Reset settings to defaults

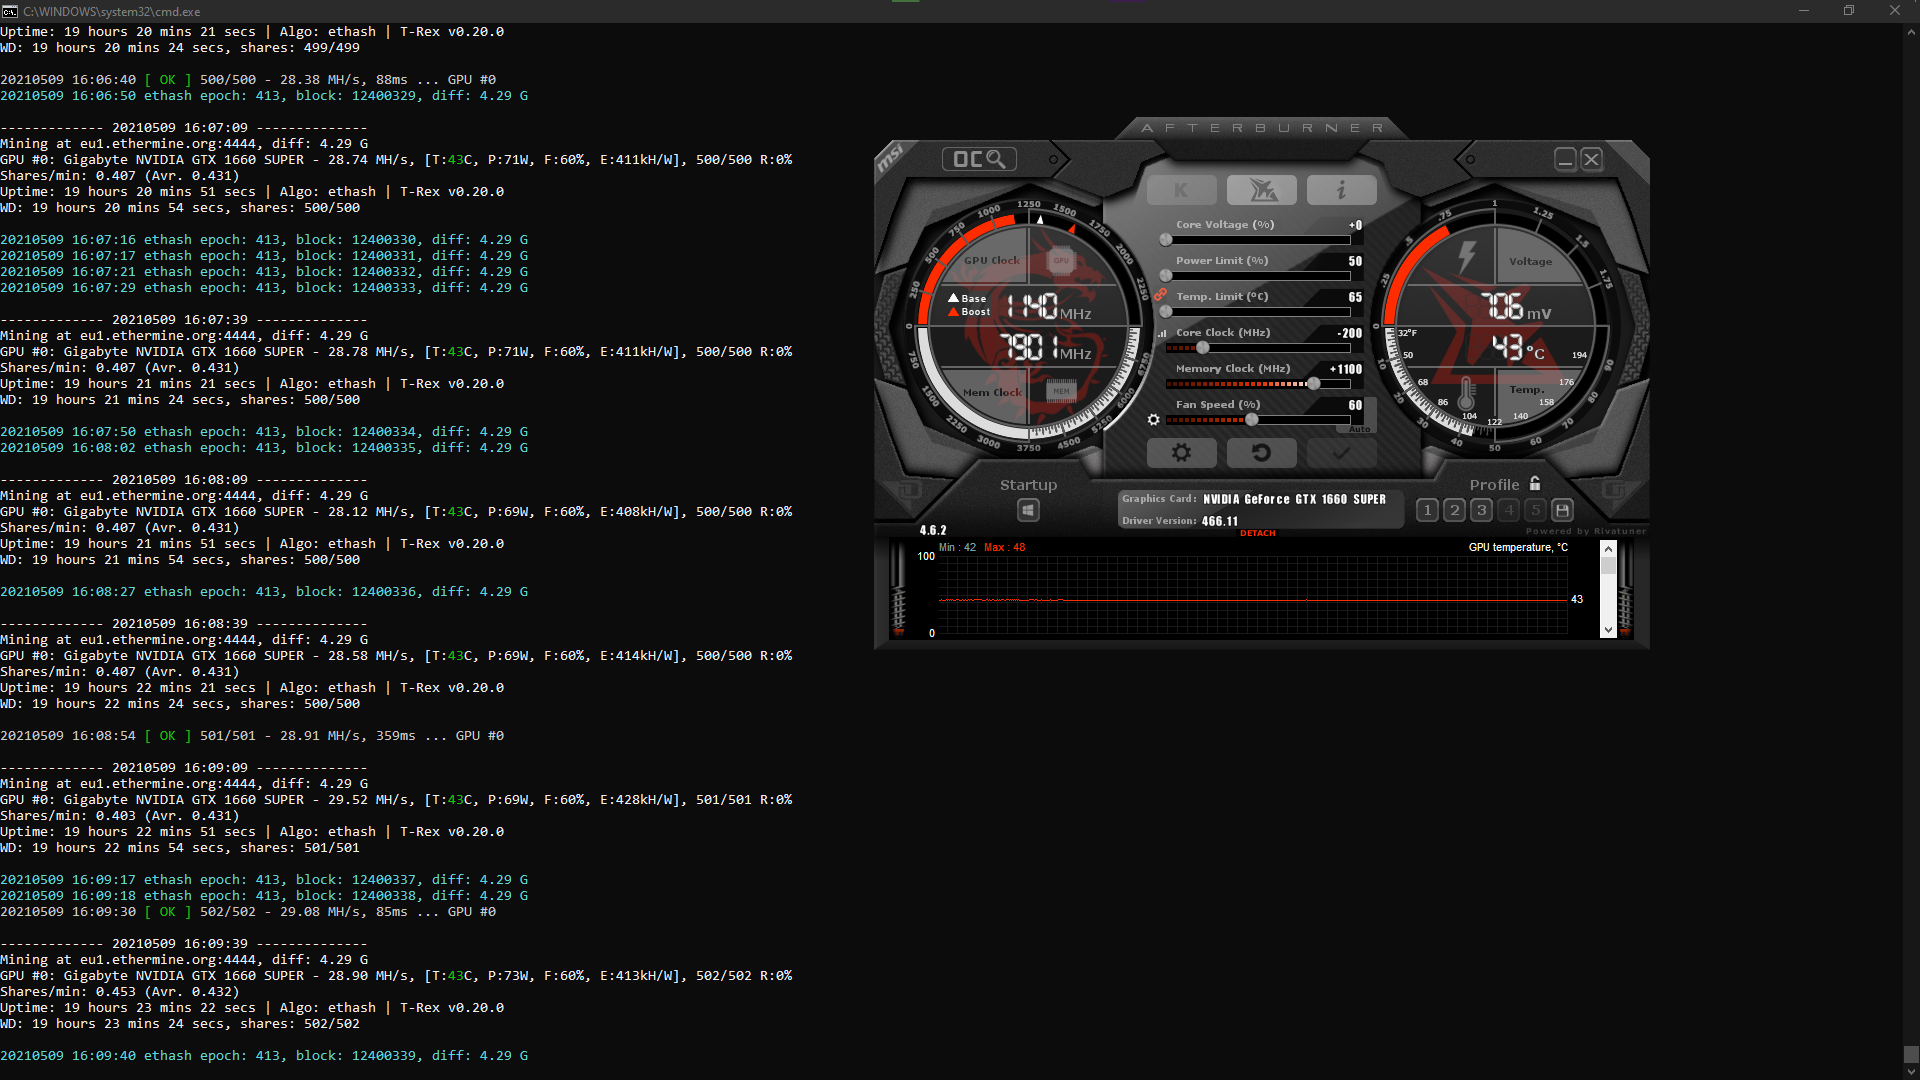[1261, 453]
